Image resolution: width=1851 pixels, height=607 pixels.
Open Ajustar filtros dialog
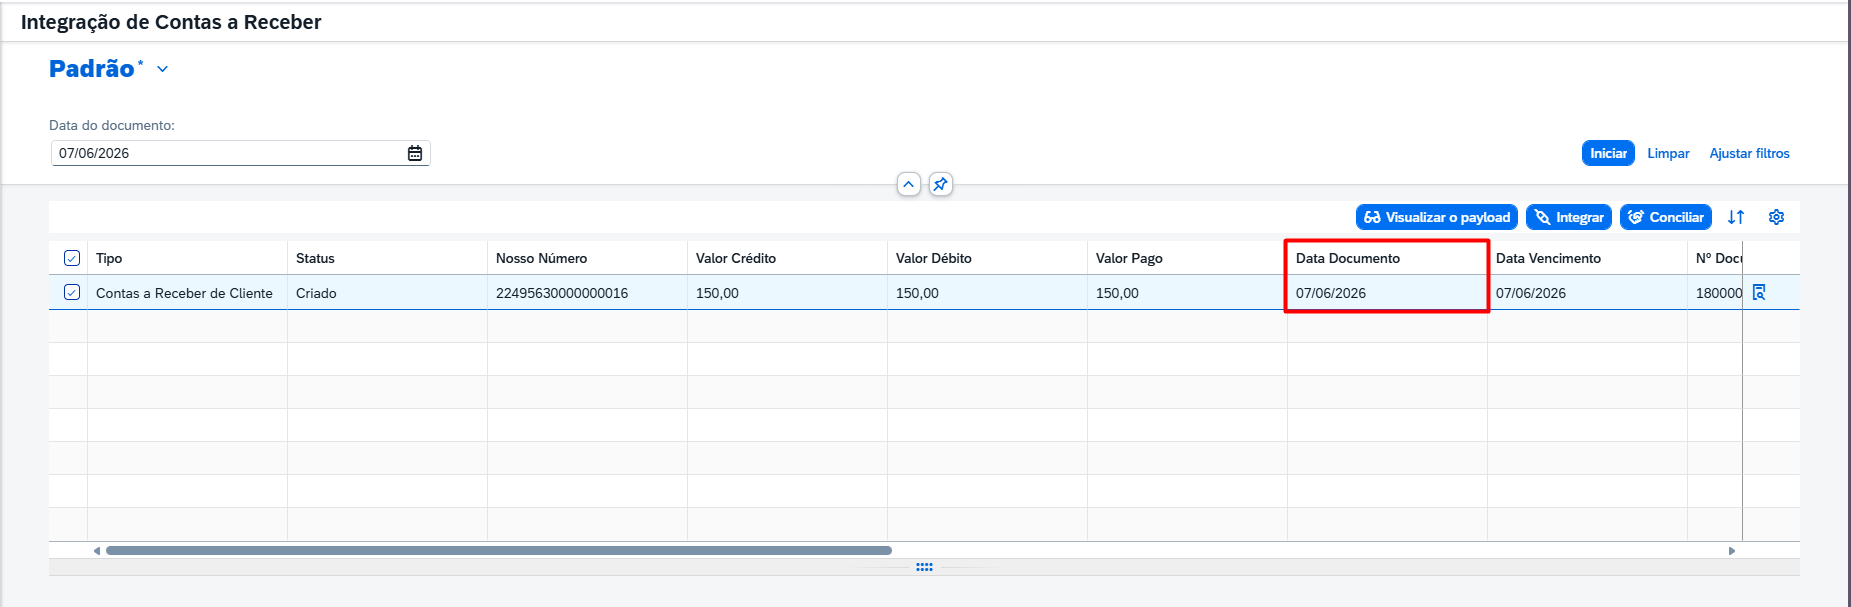[1749, 153]
